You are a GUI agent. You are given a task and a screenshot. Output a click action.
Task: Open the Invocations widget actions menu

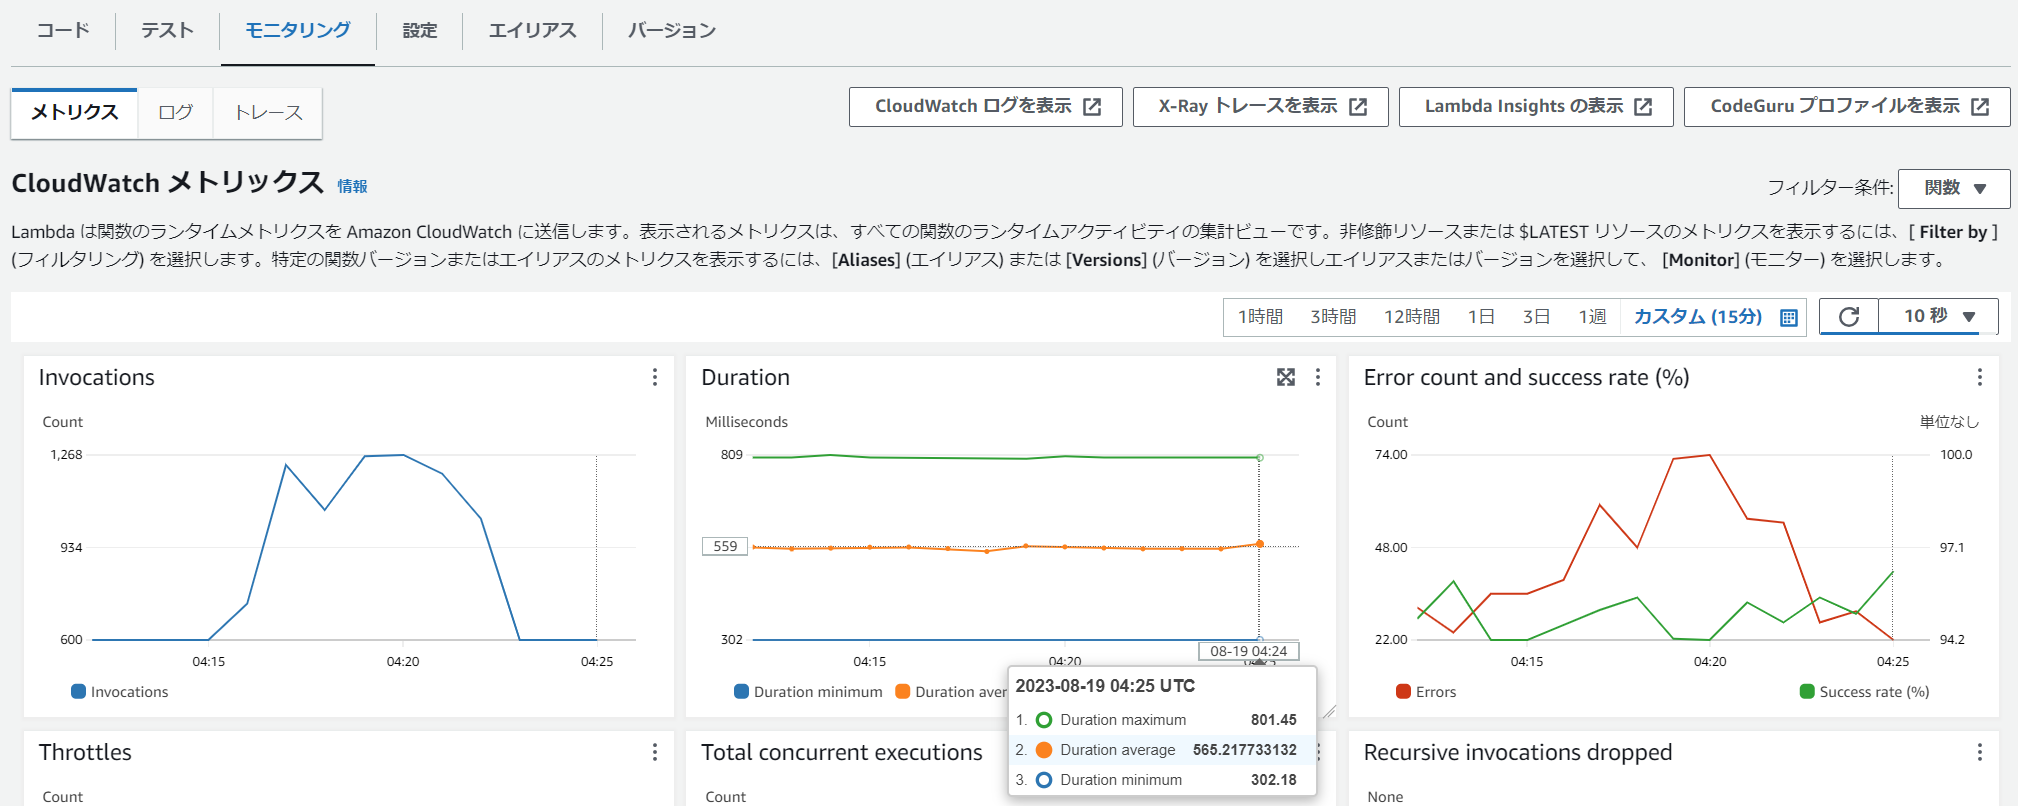[655, 377]
